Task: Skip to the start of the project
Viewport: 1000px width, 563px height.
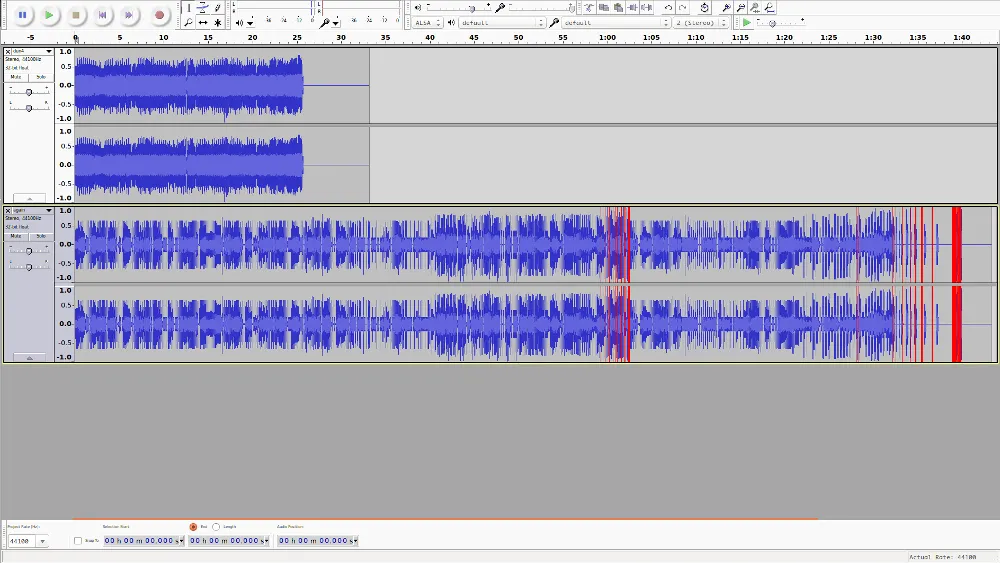Action: [103, 15]
